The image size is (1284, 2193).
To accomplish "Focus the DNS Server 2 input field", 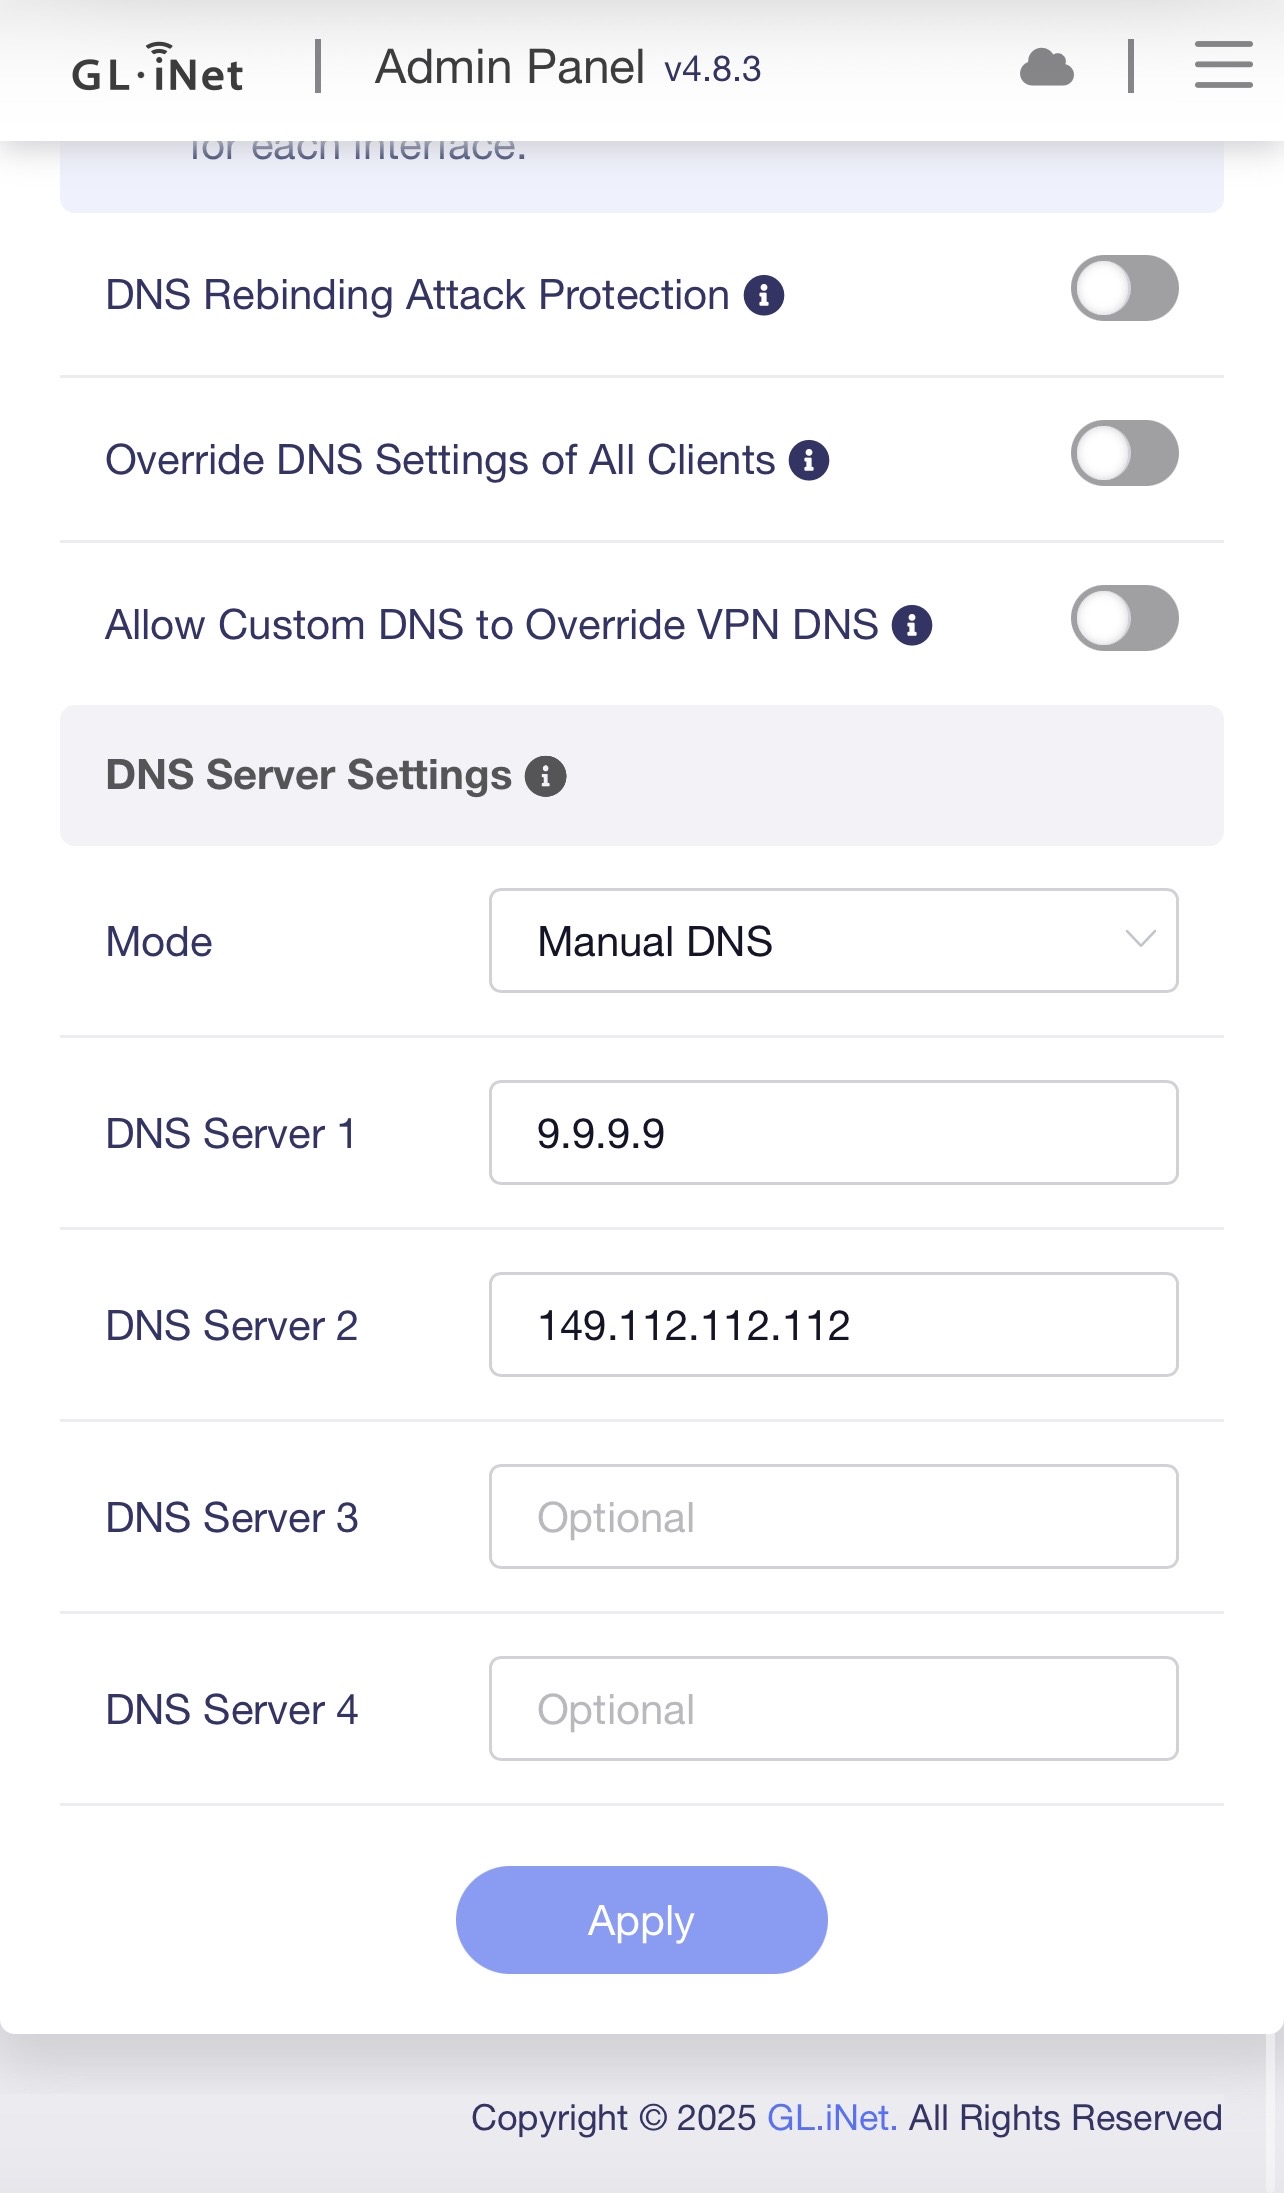I will pyautogui.click(x=832, y=1325).
